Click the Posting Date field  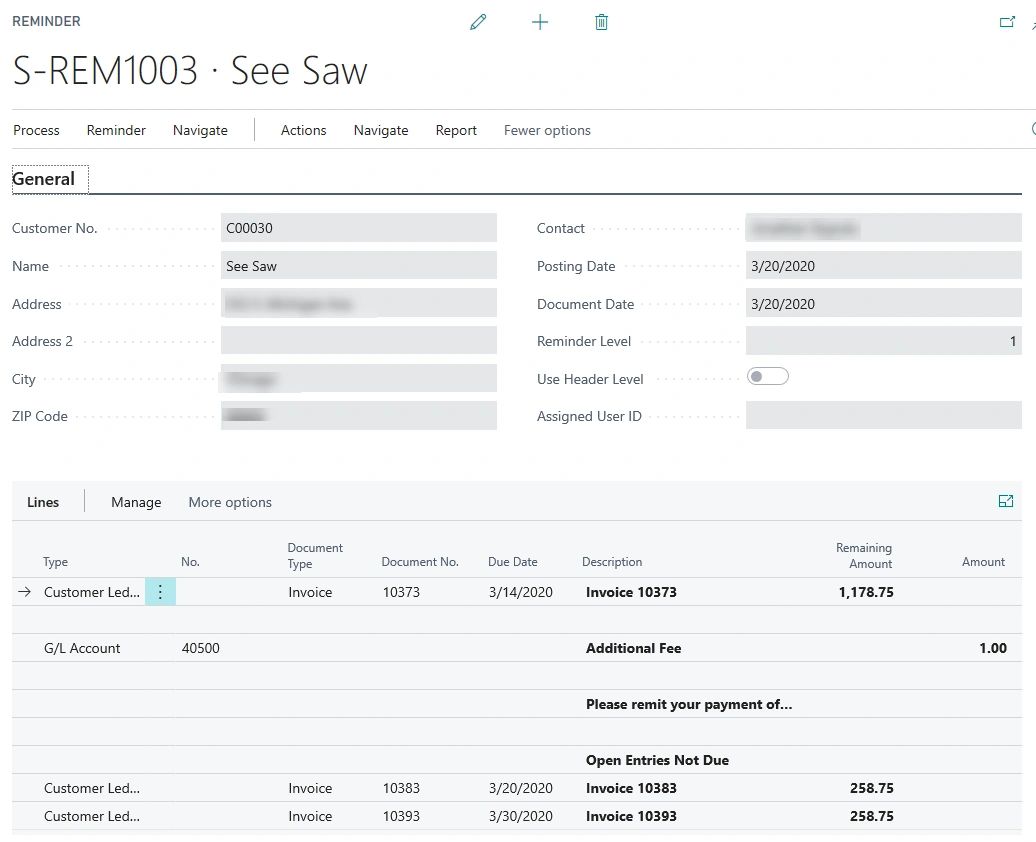point(883,266)
